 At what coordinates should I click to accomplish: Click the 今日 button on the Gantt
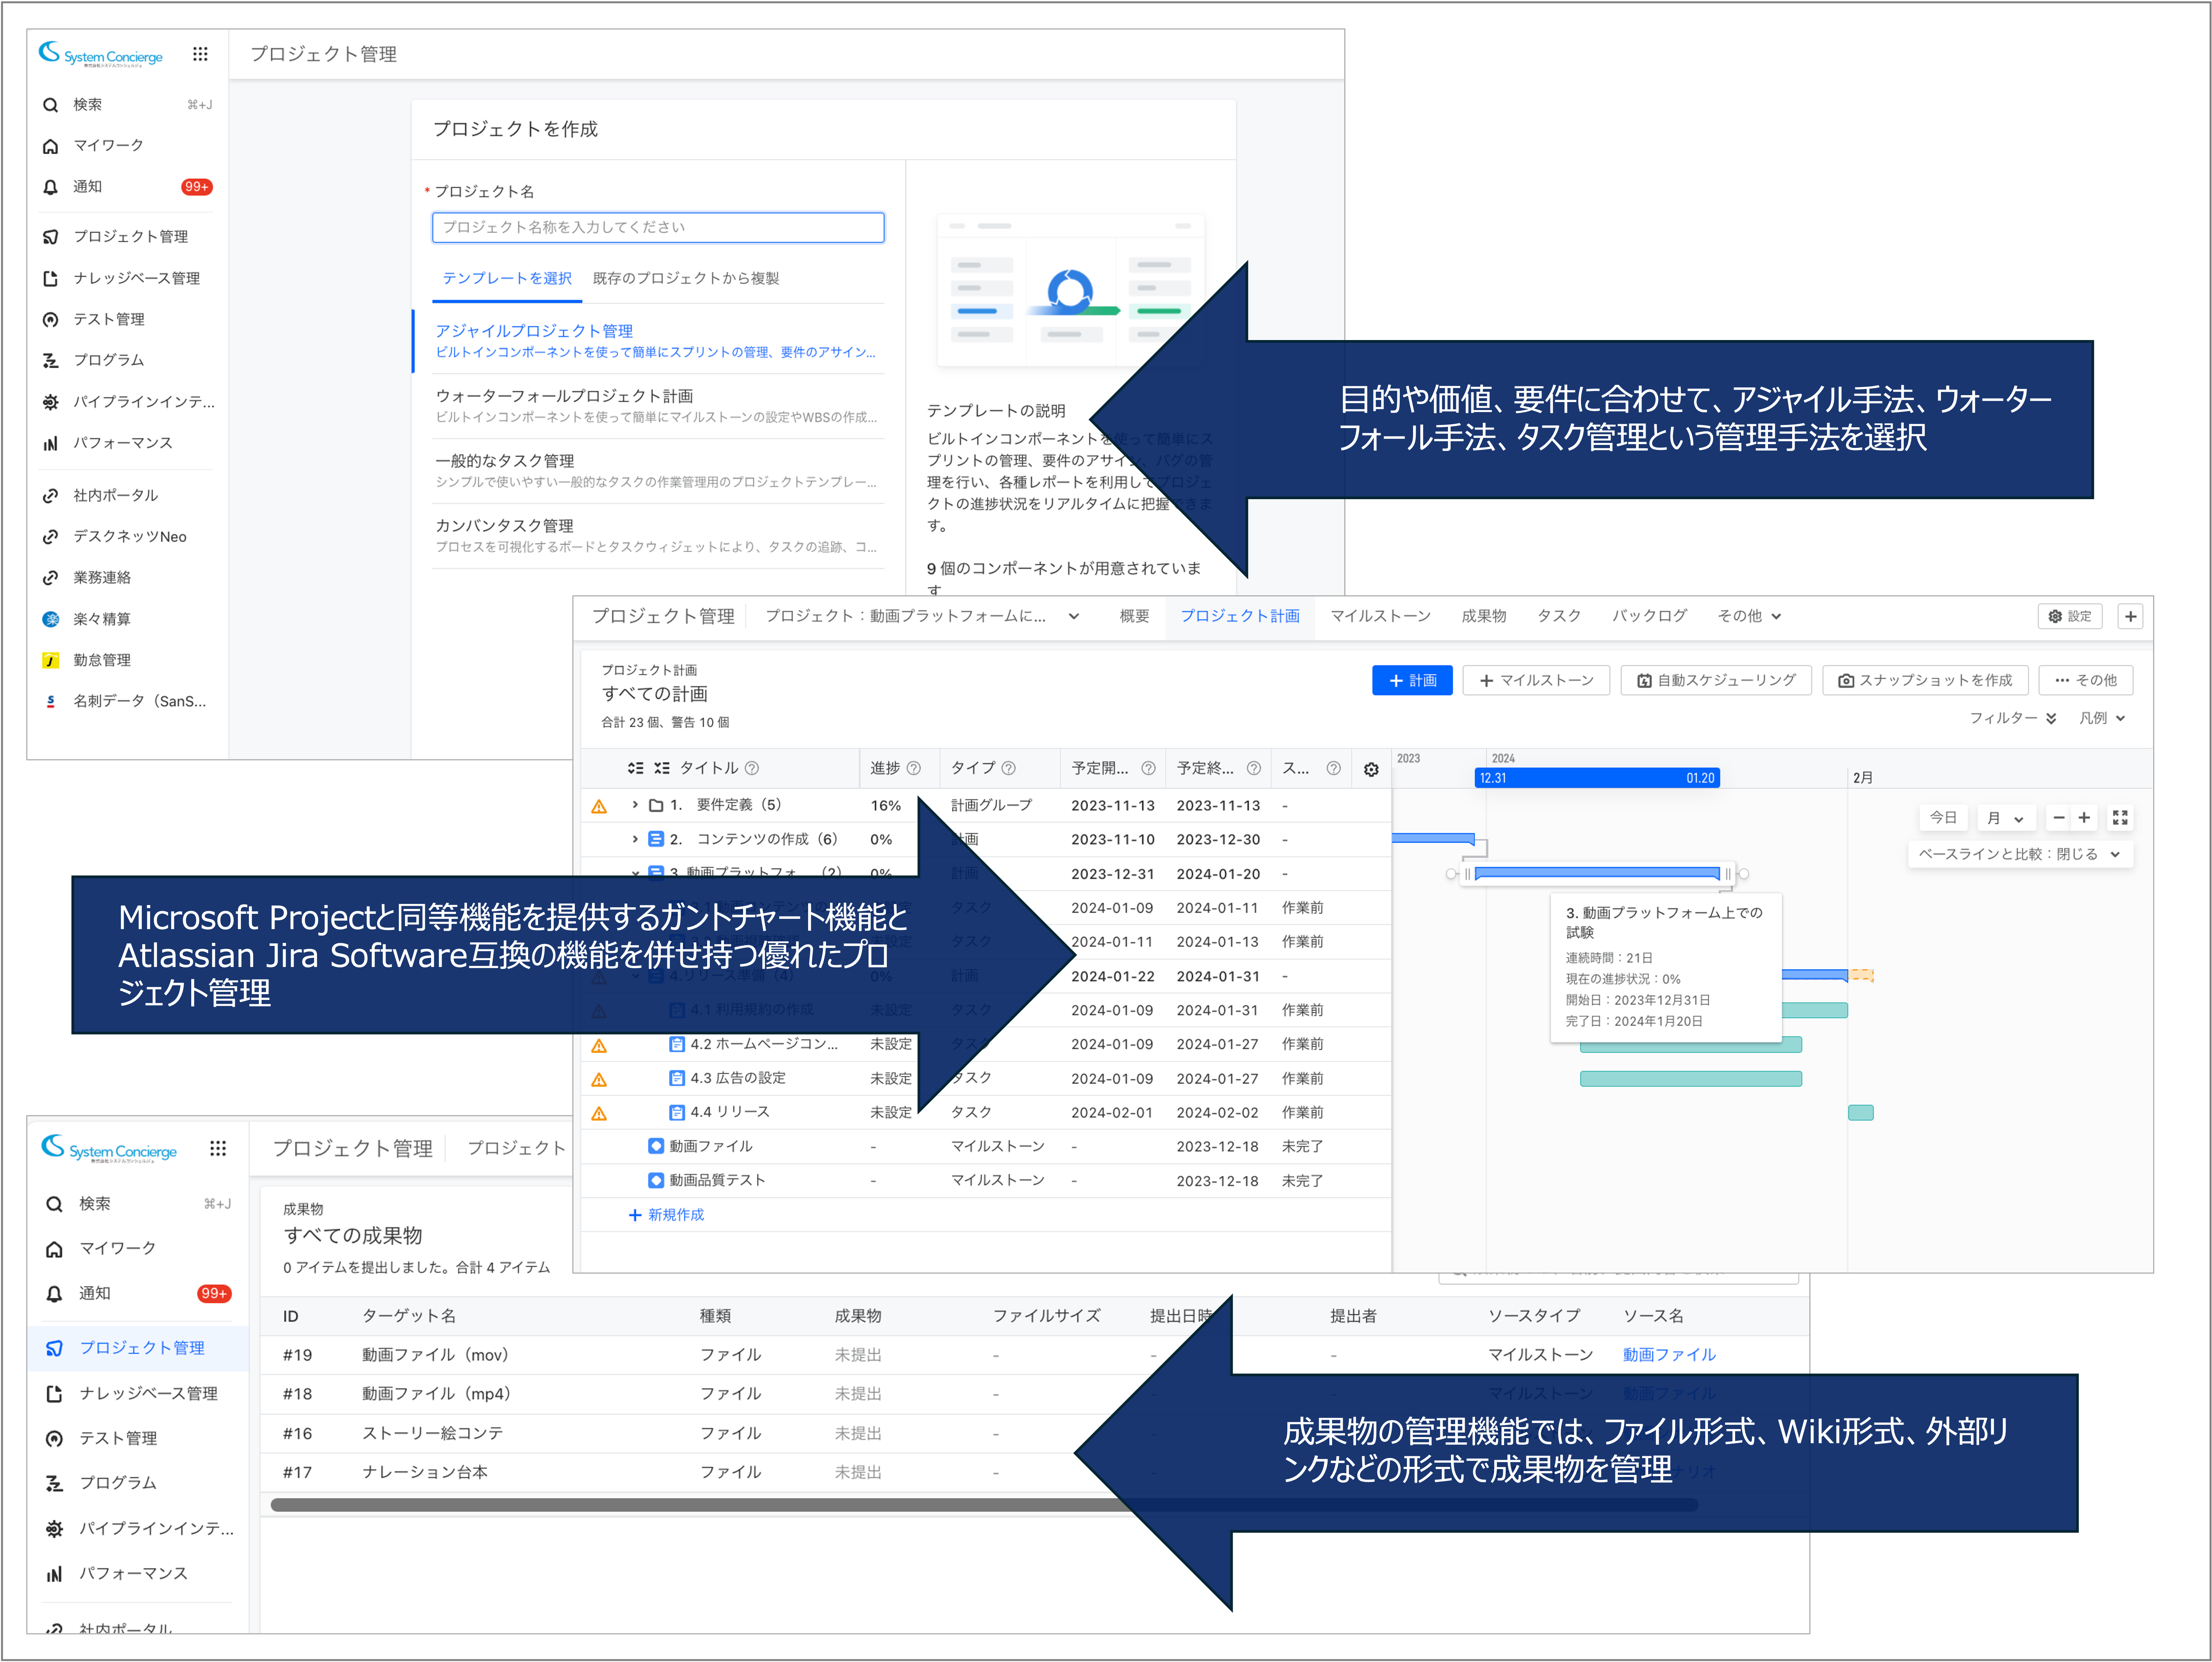pos(1943,818)
